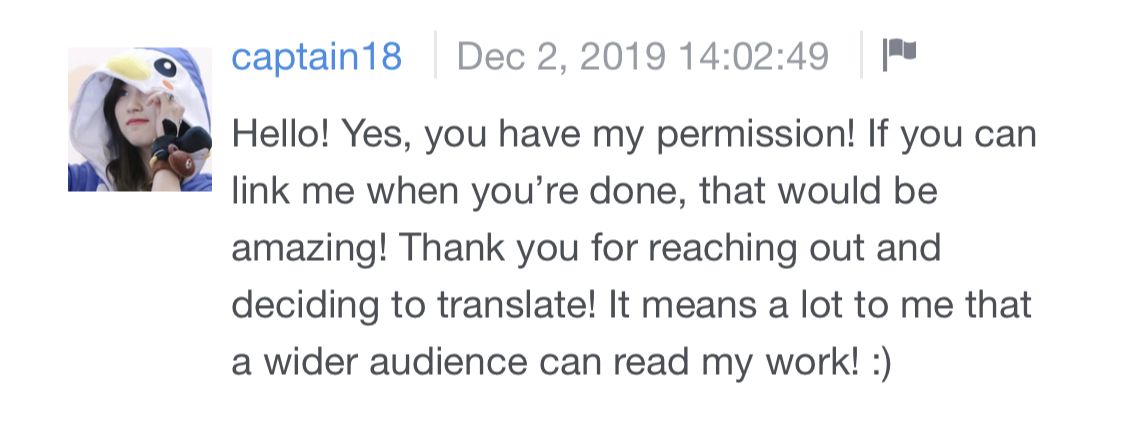Open captain18's profile via the username
Viewport: 1125px width, 423px height.
click(x=316, y=56)
